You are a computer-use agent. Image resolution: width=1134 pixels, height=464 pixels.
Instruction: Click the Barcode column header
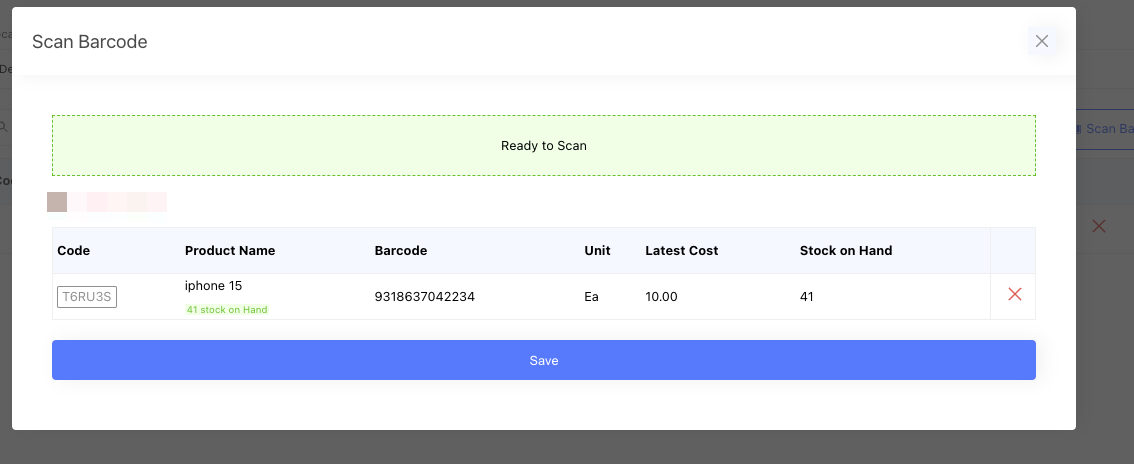[x=401, y=250]
